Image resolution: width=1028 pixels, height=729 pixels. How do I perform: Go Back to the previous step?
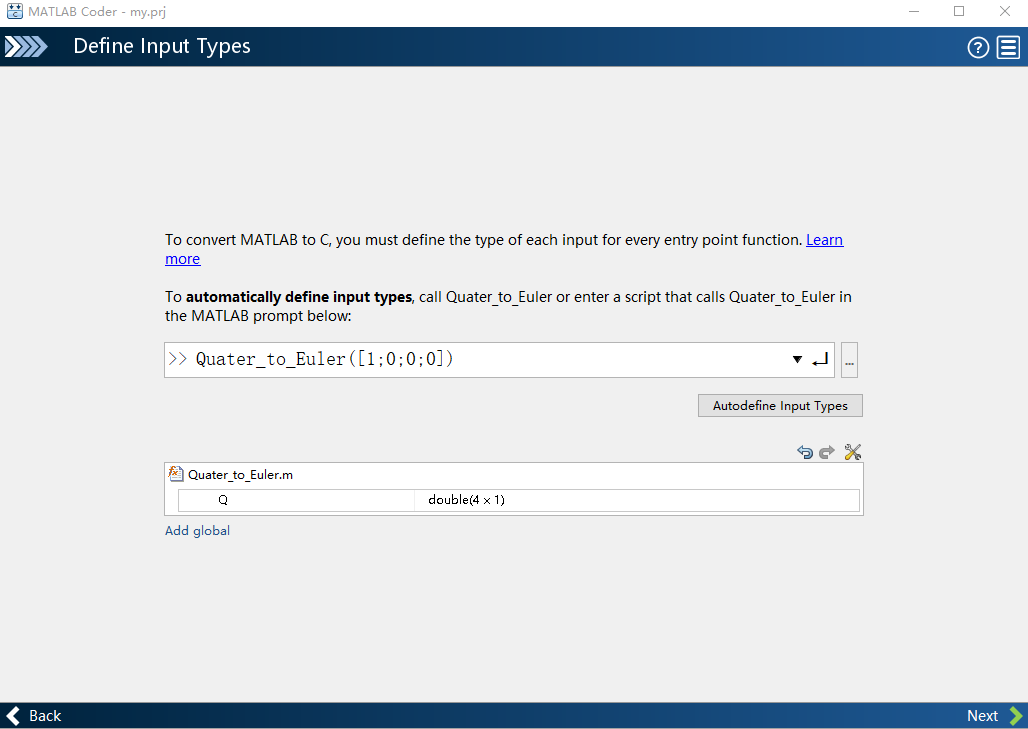(35, 716)
